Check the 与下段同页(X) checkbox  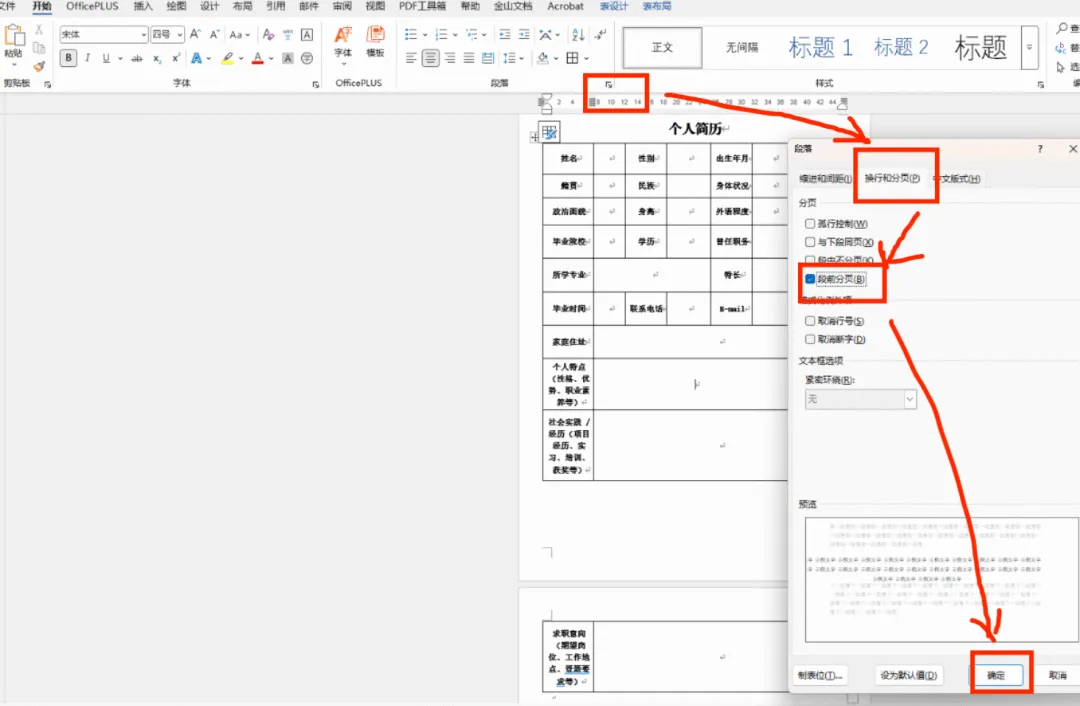(x=810, y=242)
